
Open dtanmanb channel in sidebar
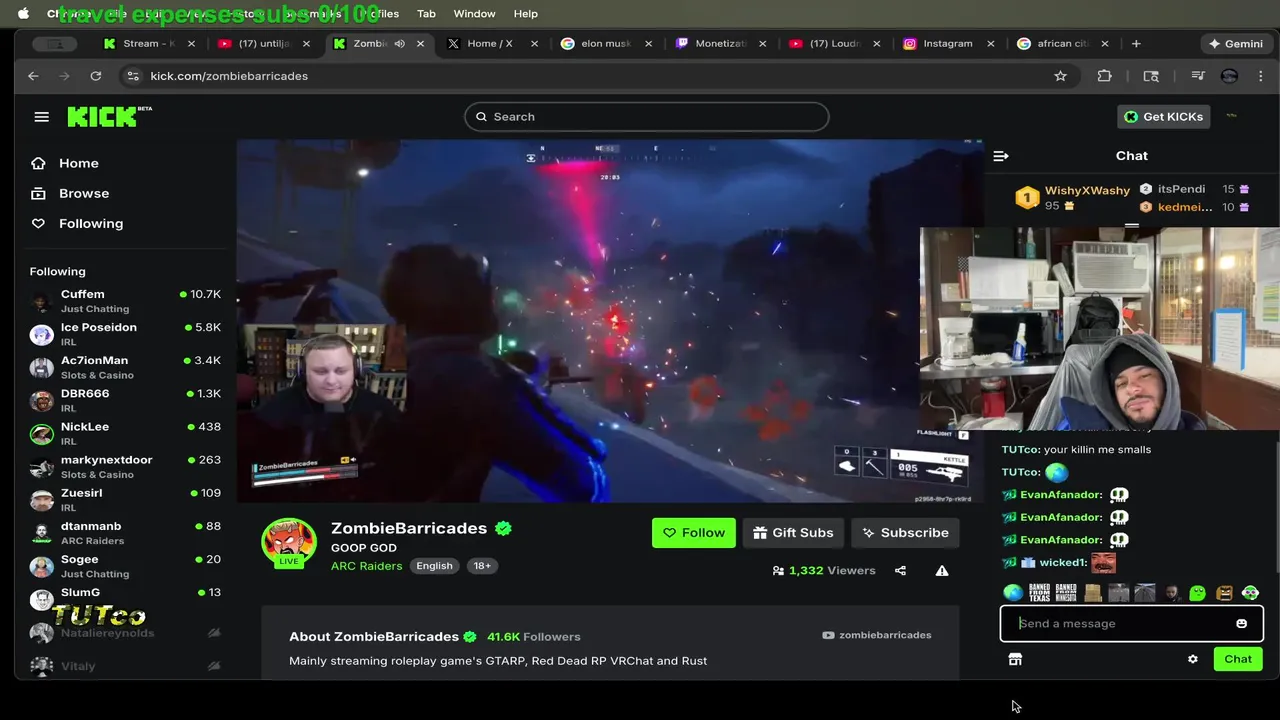tap(125, 532)
